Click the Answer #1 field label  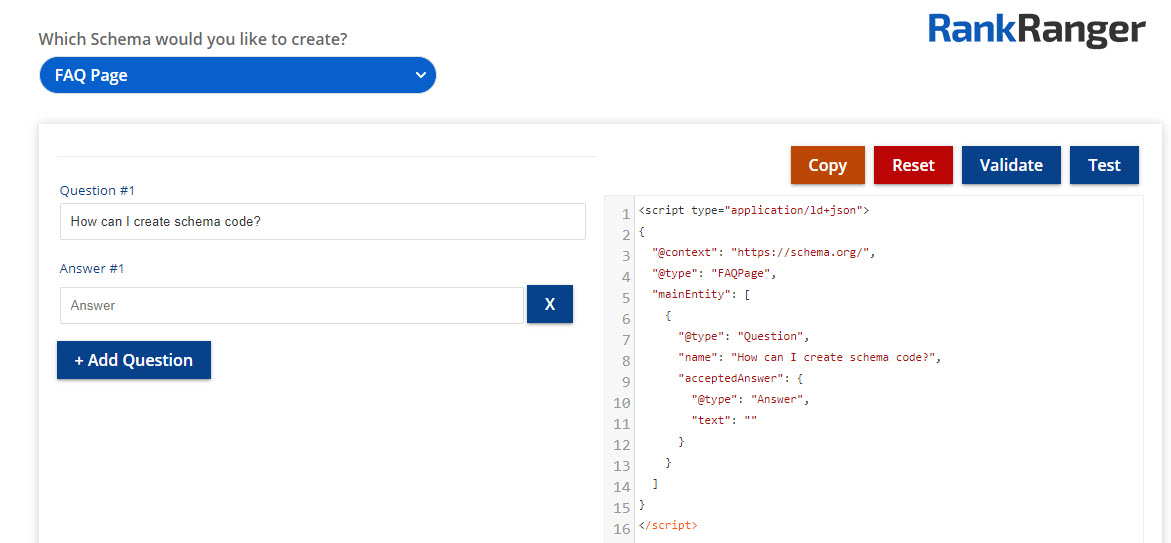tap(92, 268)
